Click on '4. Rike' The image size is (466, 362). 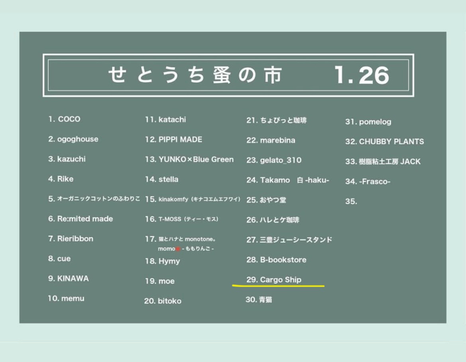pos(61,179)
